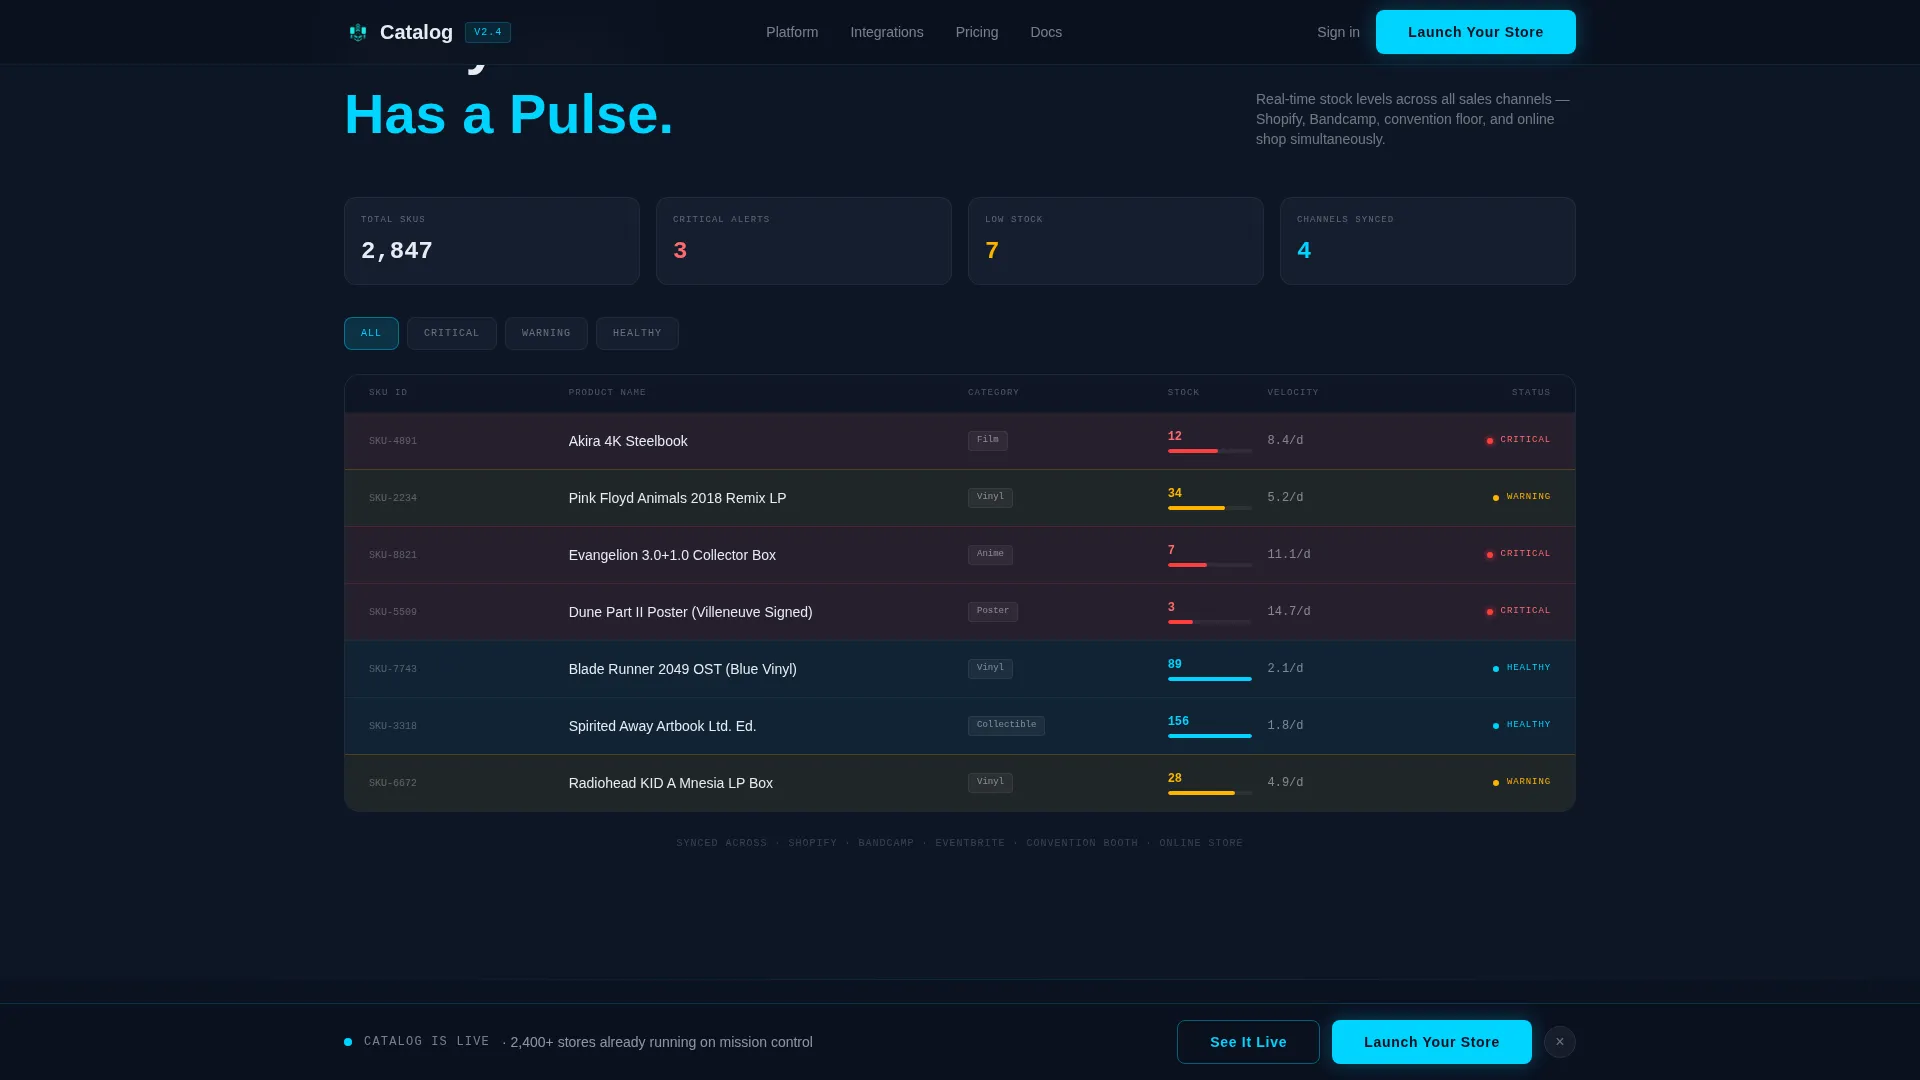Filter table by WARNING status

(x=546, y=333)
